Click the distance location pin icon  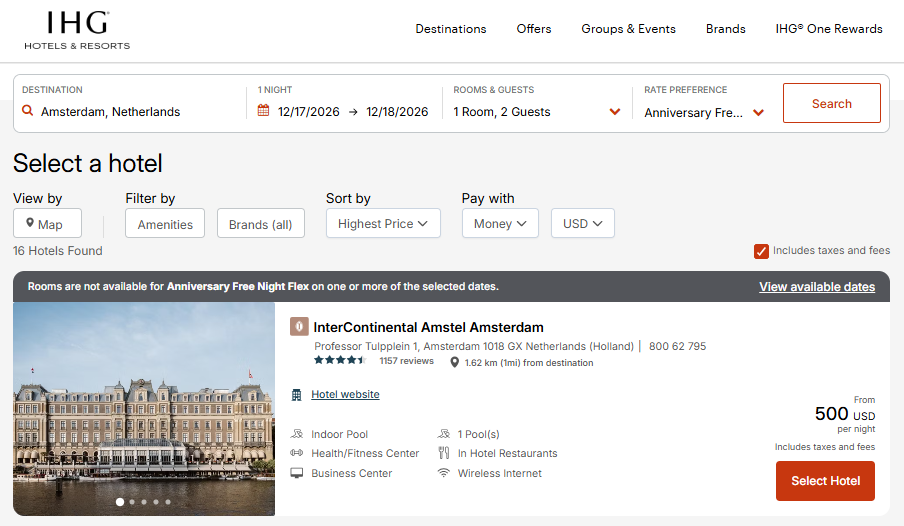(x=455, y=362)
